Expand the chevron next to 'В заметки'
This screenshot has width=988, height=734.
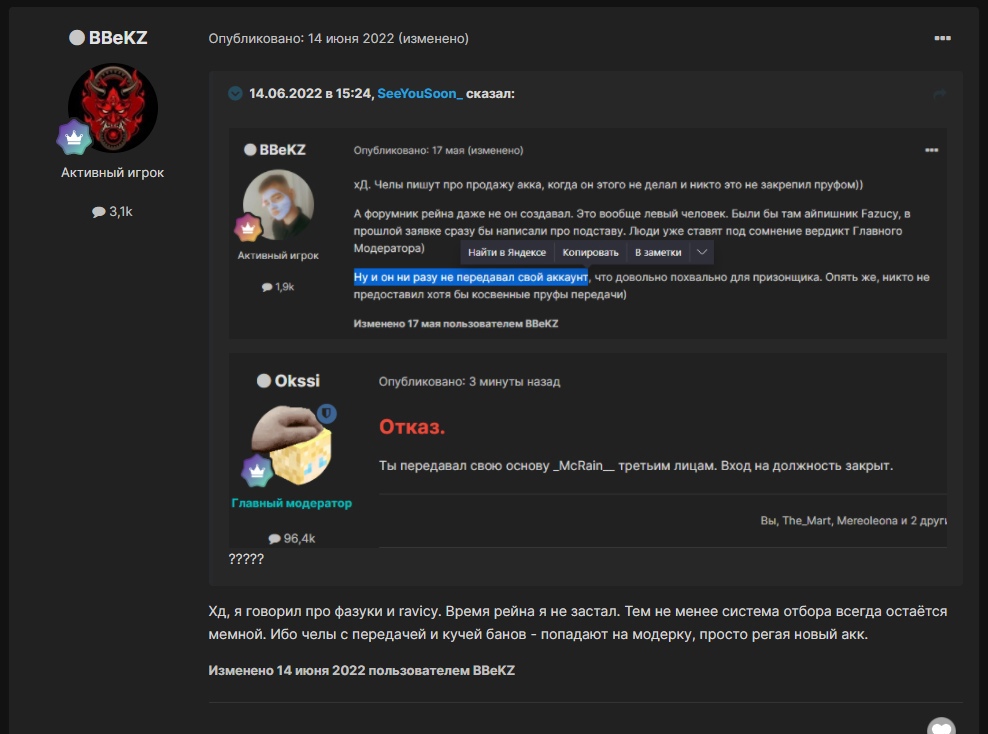coord(702,253)
